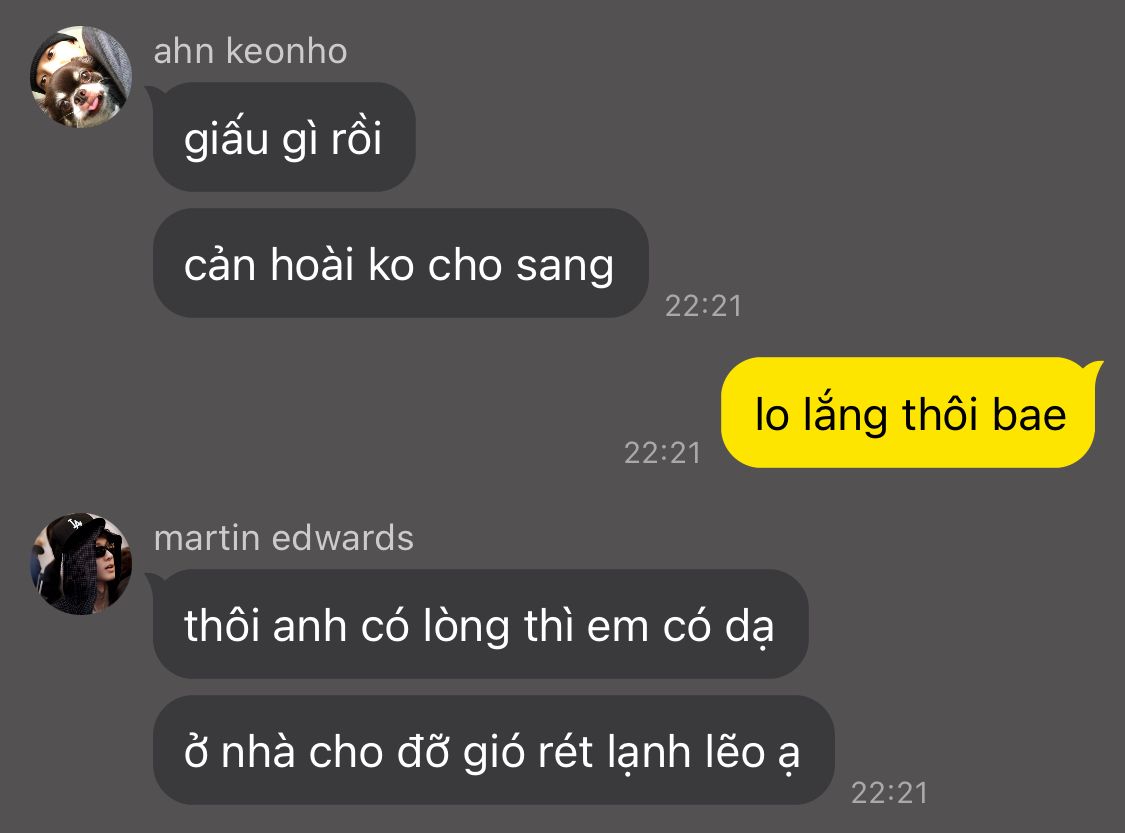Open martin edwards' avatar with black cap
Image resolution: width=1125 pixels, height=833 pixels.
[x=80, y=563]
